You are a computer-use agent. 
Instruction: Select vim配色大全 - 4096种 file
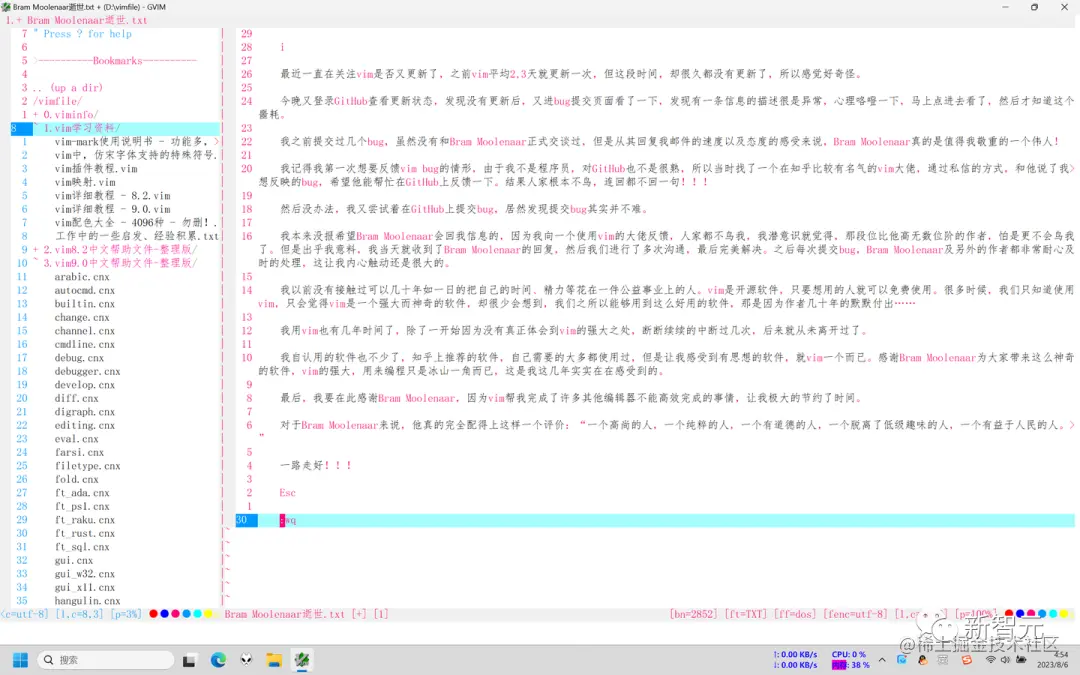coord(136,222)
